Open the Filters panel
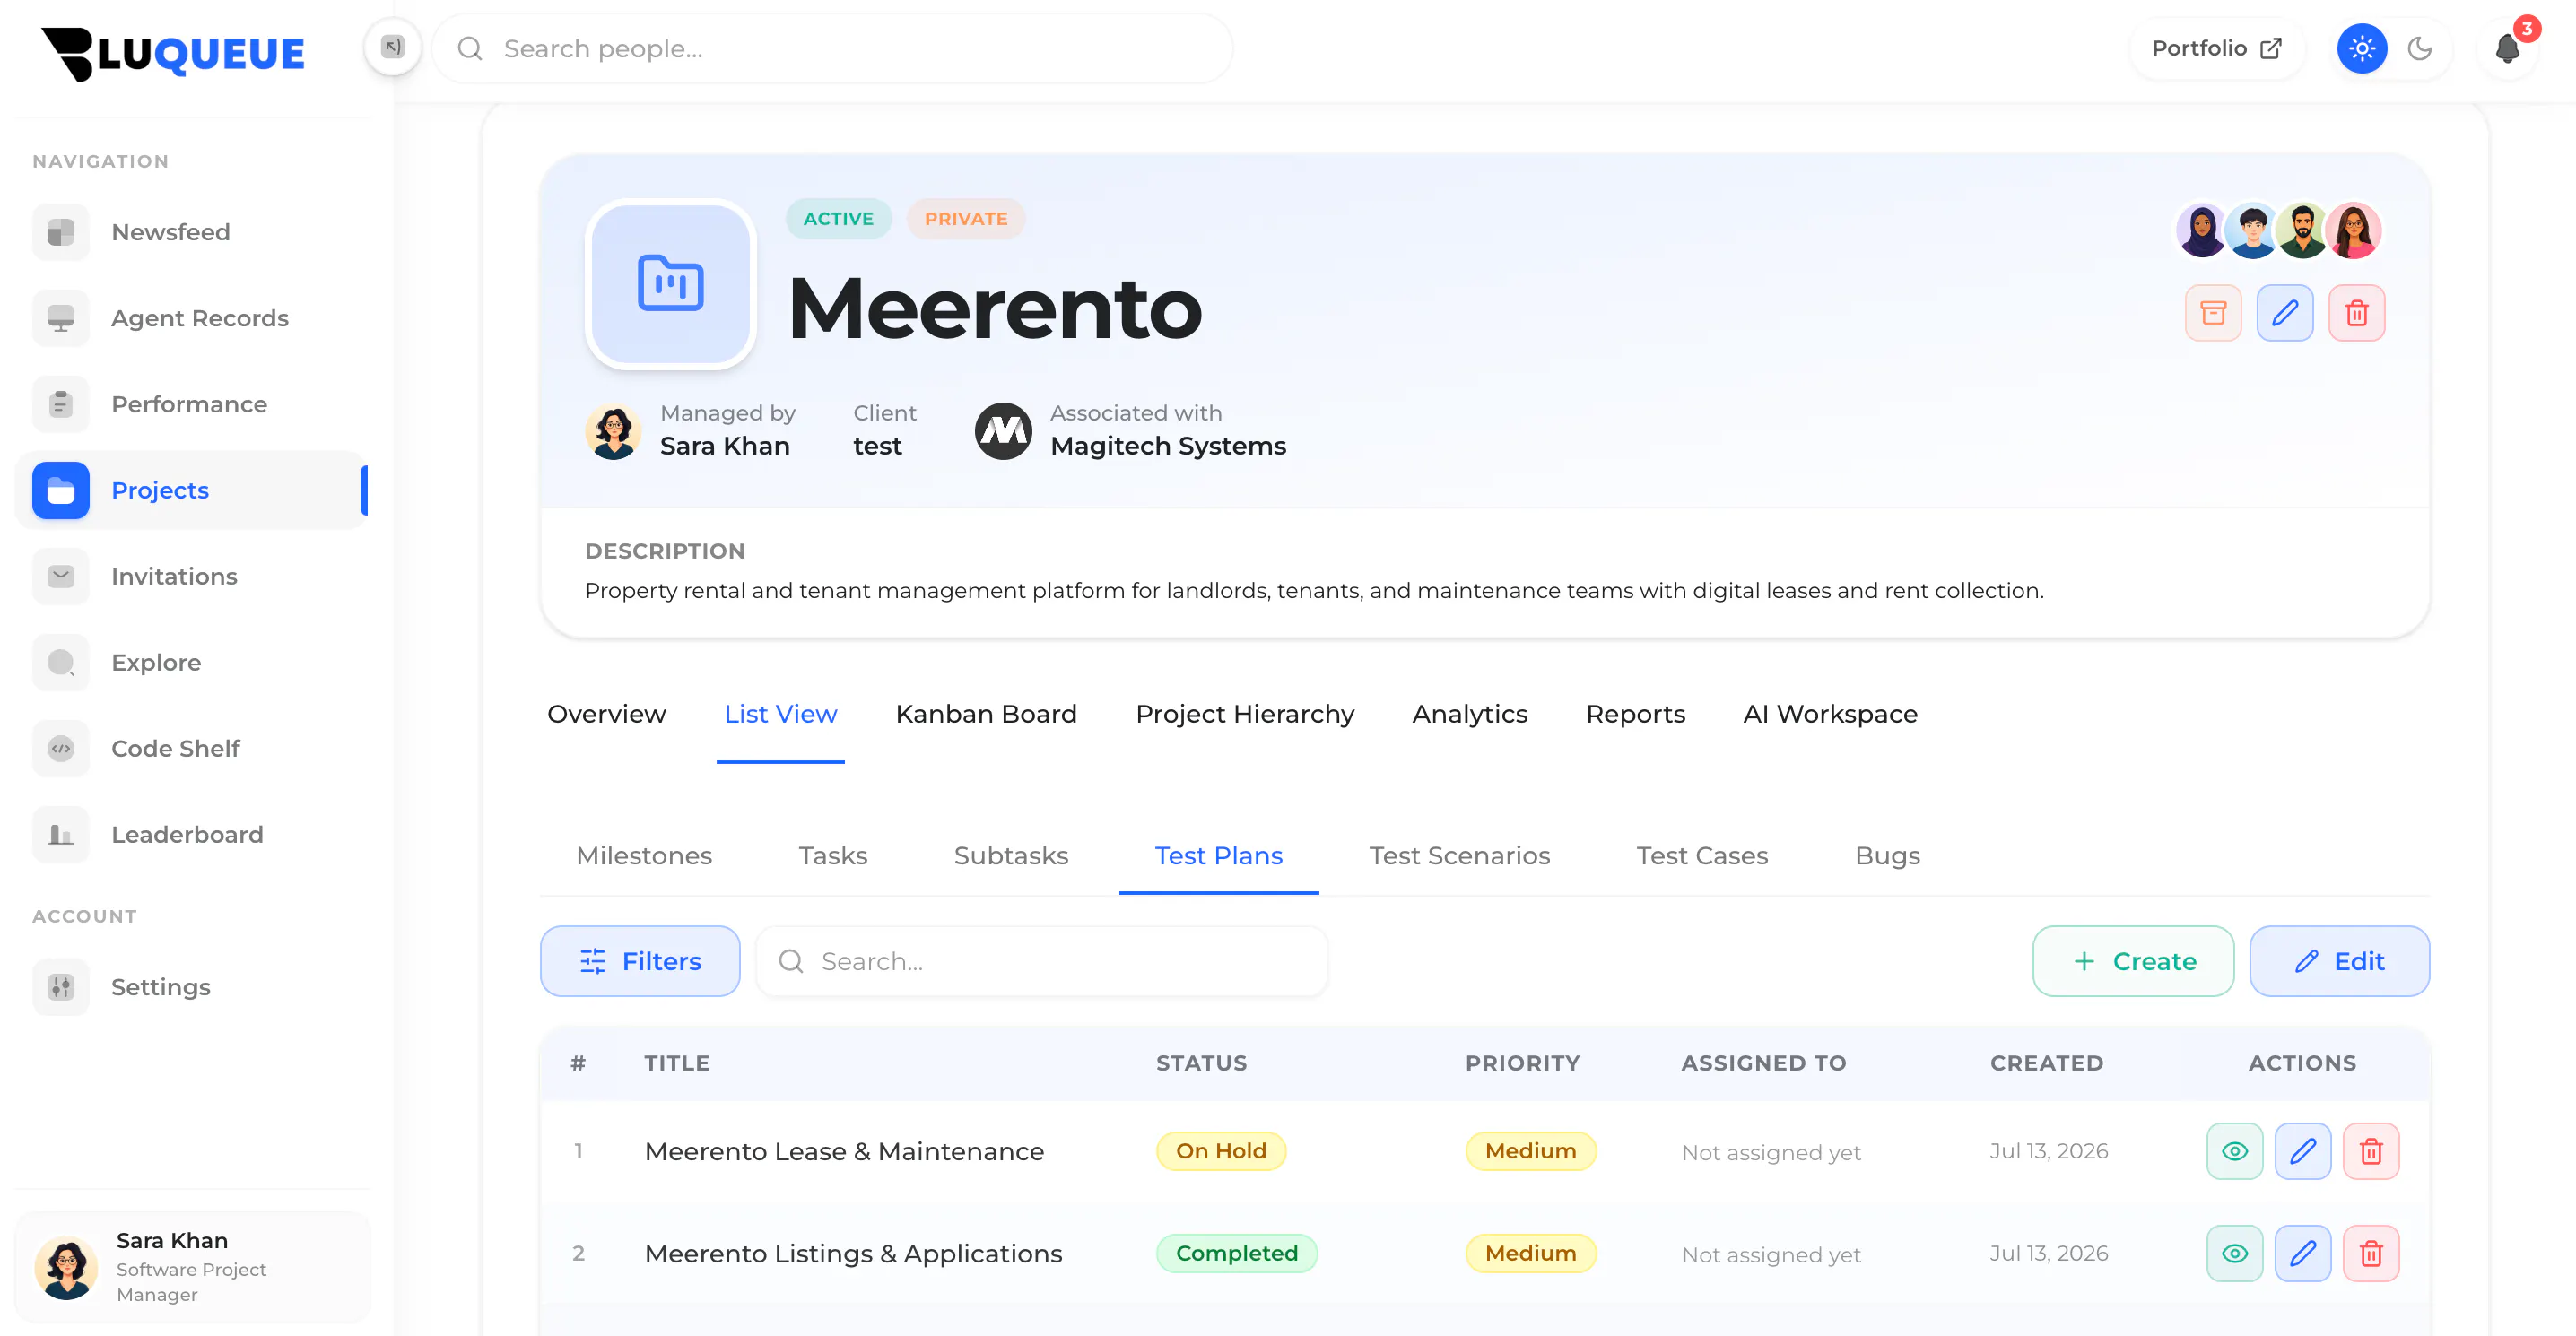2576x1336 pixels. 640,961
